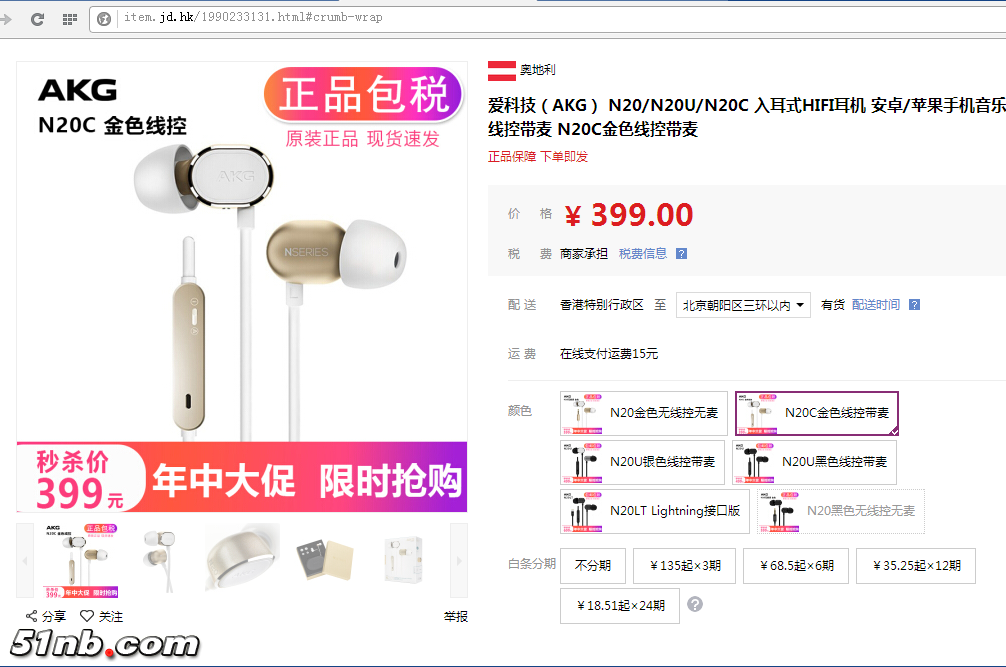1006x667 pixels.
Task: Open the 税费信息 tax info link
Action: (x=642, y=253)
